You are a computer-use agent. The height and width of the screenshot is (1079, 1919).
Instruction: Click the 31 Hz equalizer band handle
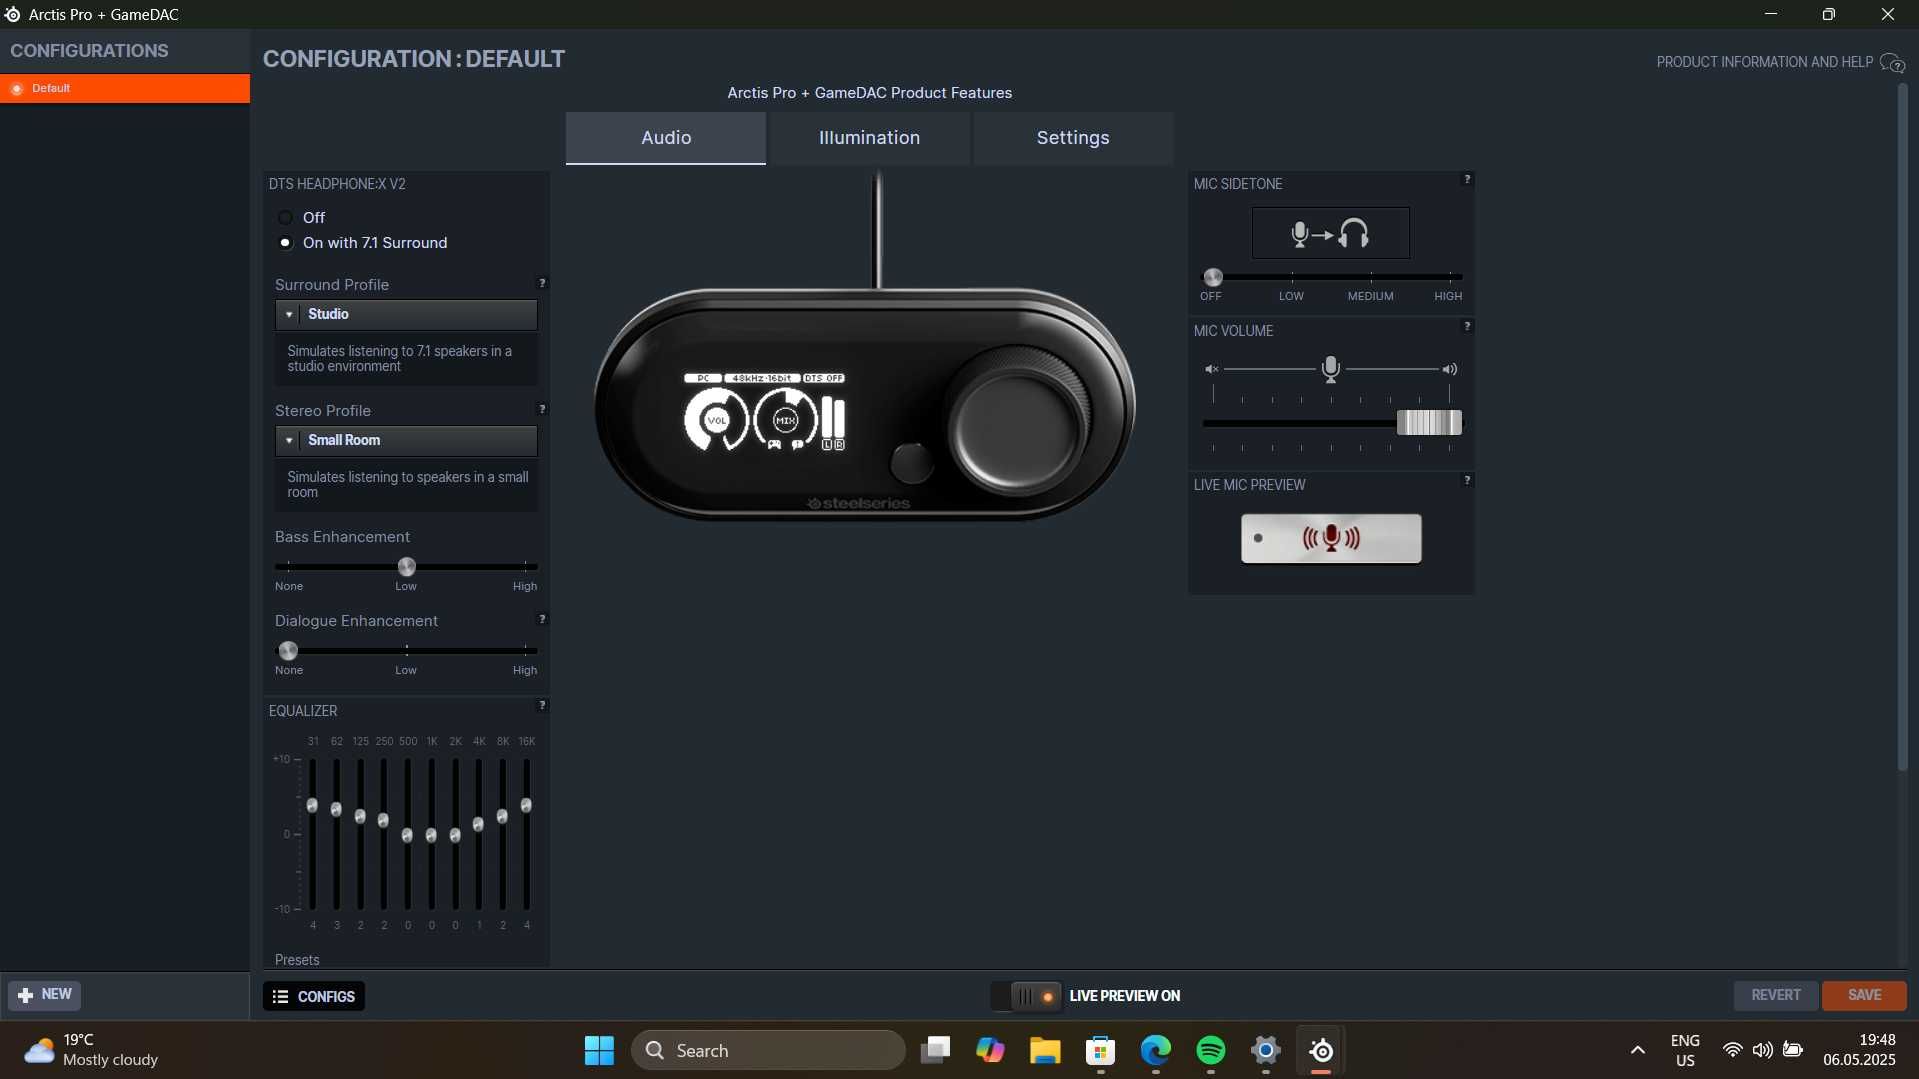click(312, 806)
